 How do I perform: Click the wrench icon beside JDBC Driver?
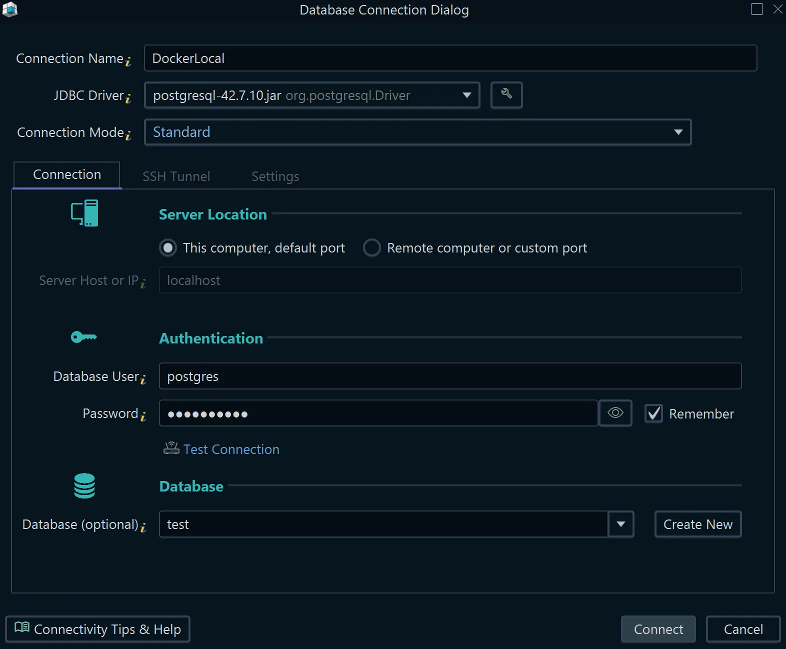[x=506, y=95]
